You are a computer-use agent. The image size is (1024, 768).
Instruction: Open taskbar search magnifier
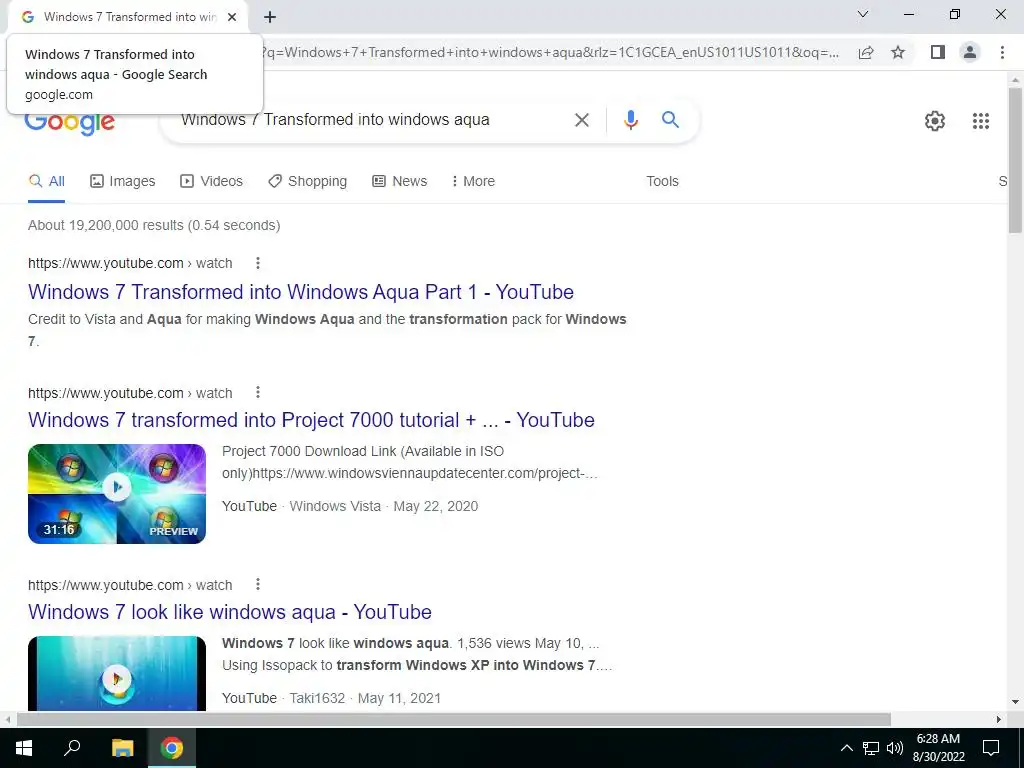72,748
